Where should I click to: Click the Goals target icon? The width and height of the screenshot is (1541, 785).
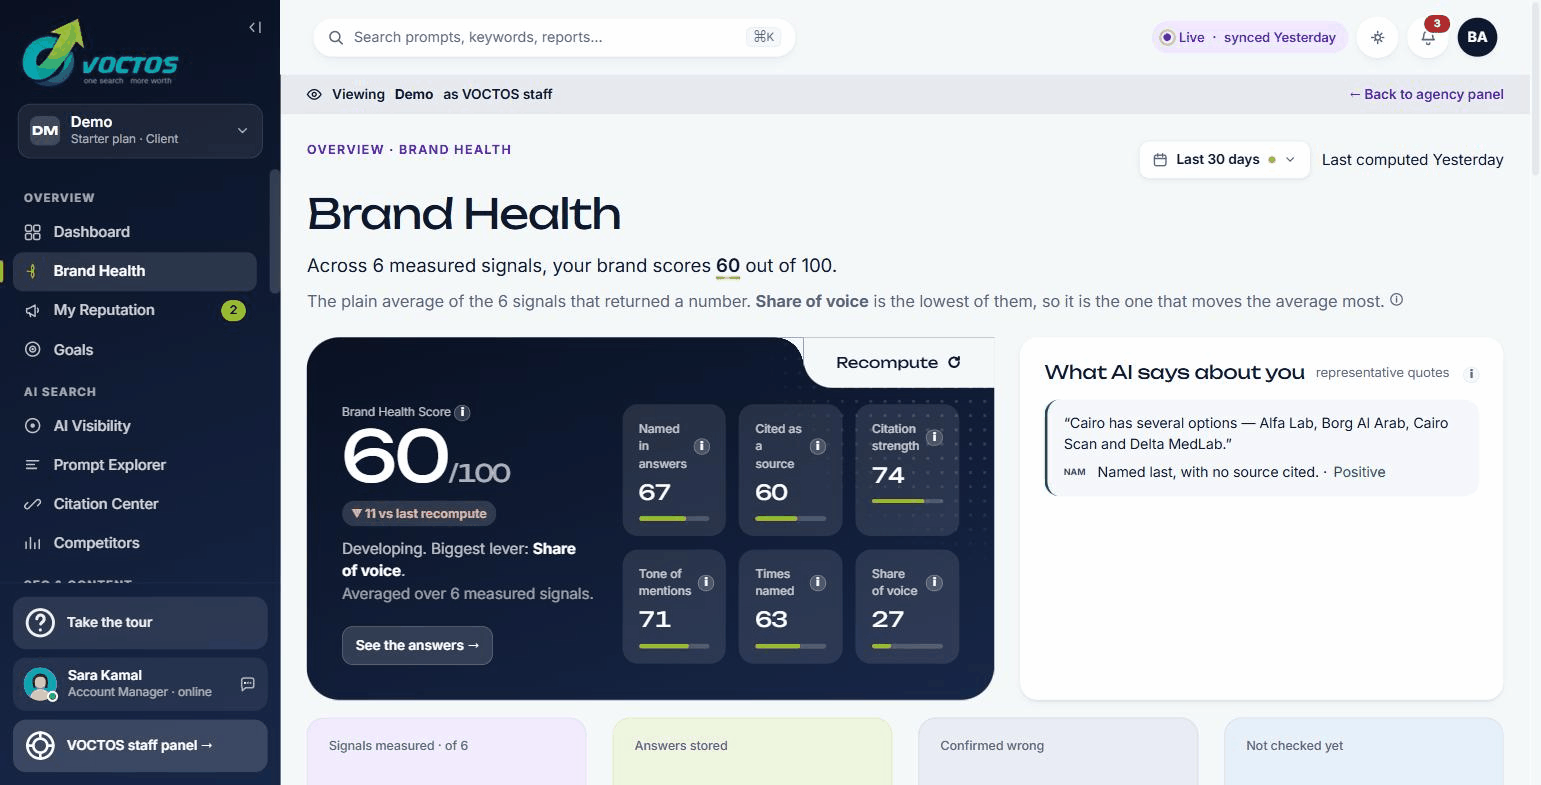click(x=32, y=350)
